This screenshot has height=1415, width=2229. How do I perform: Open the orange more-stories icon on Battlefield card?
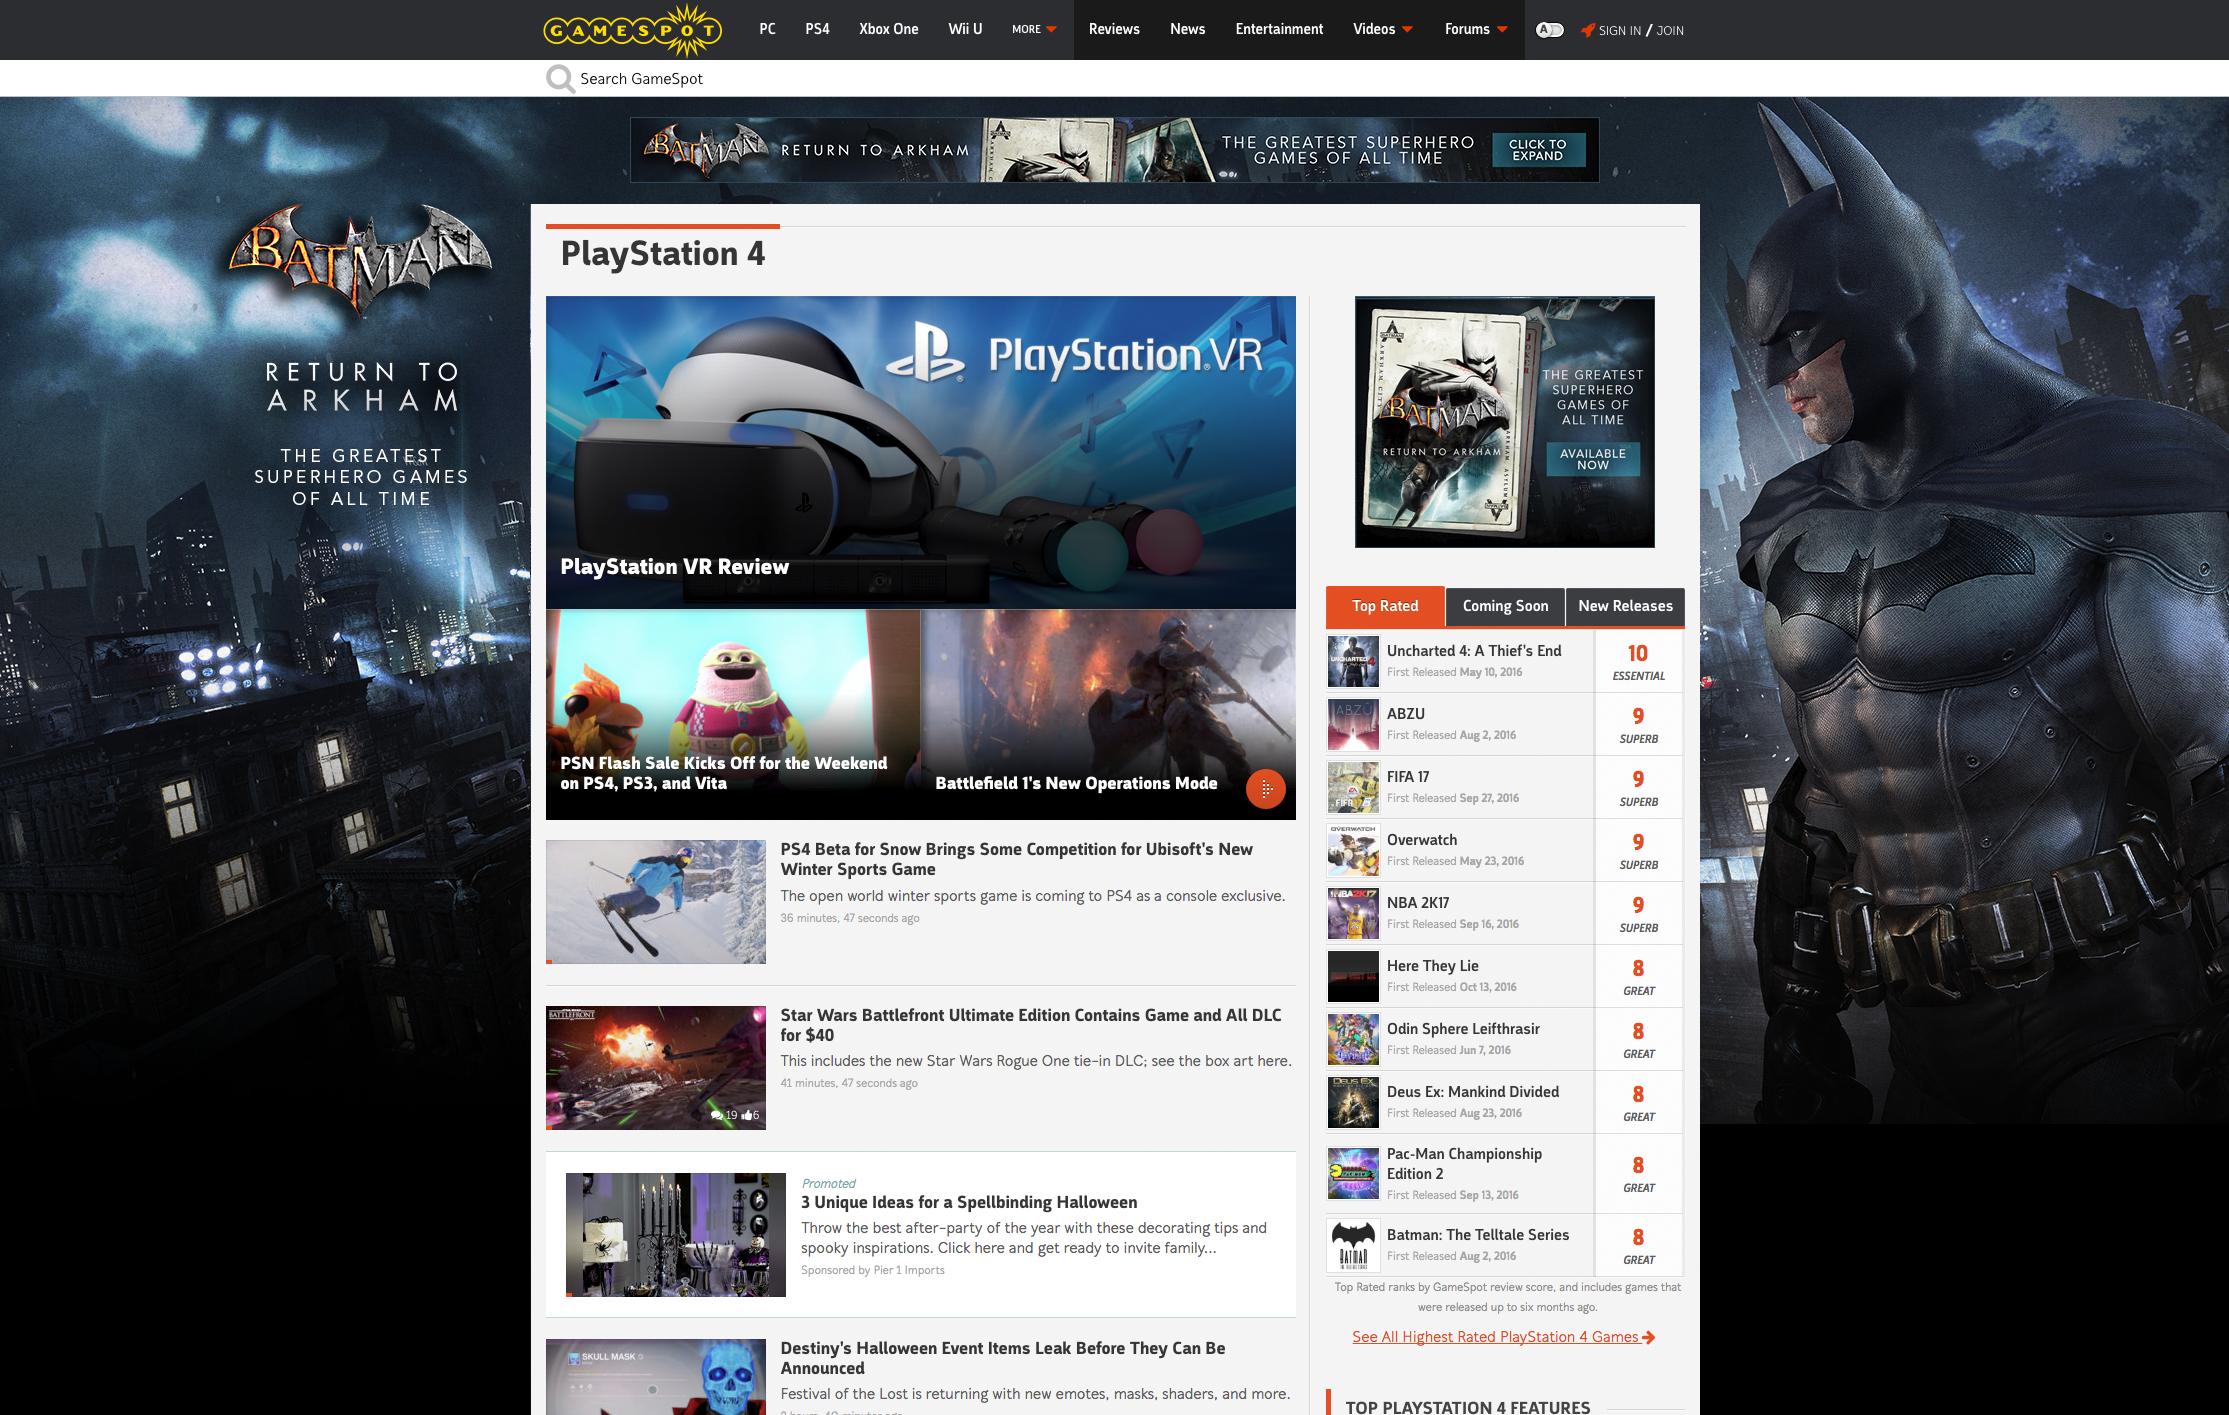(1265, 788)
